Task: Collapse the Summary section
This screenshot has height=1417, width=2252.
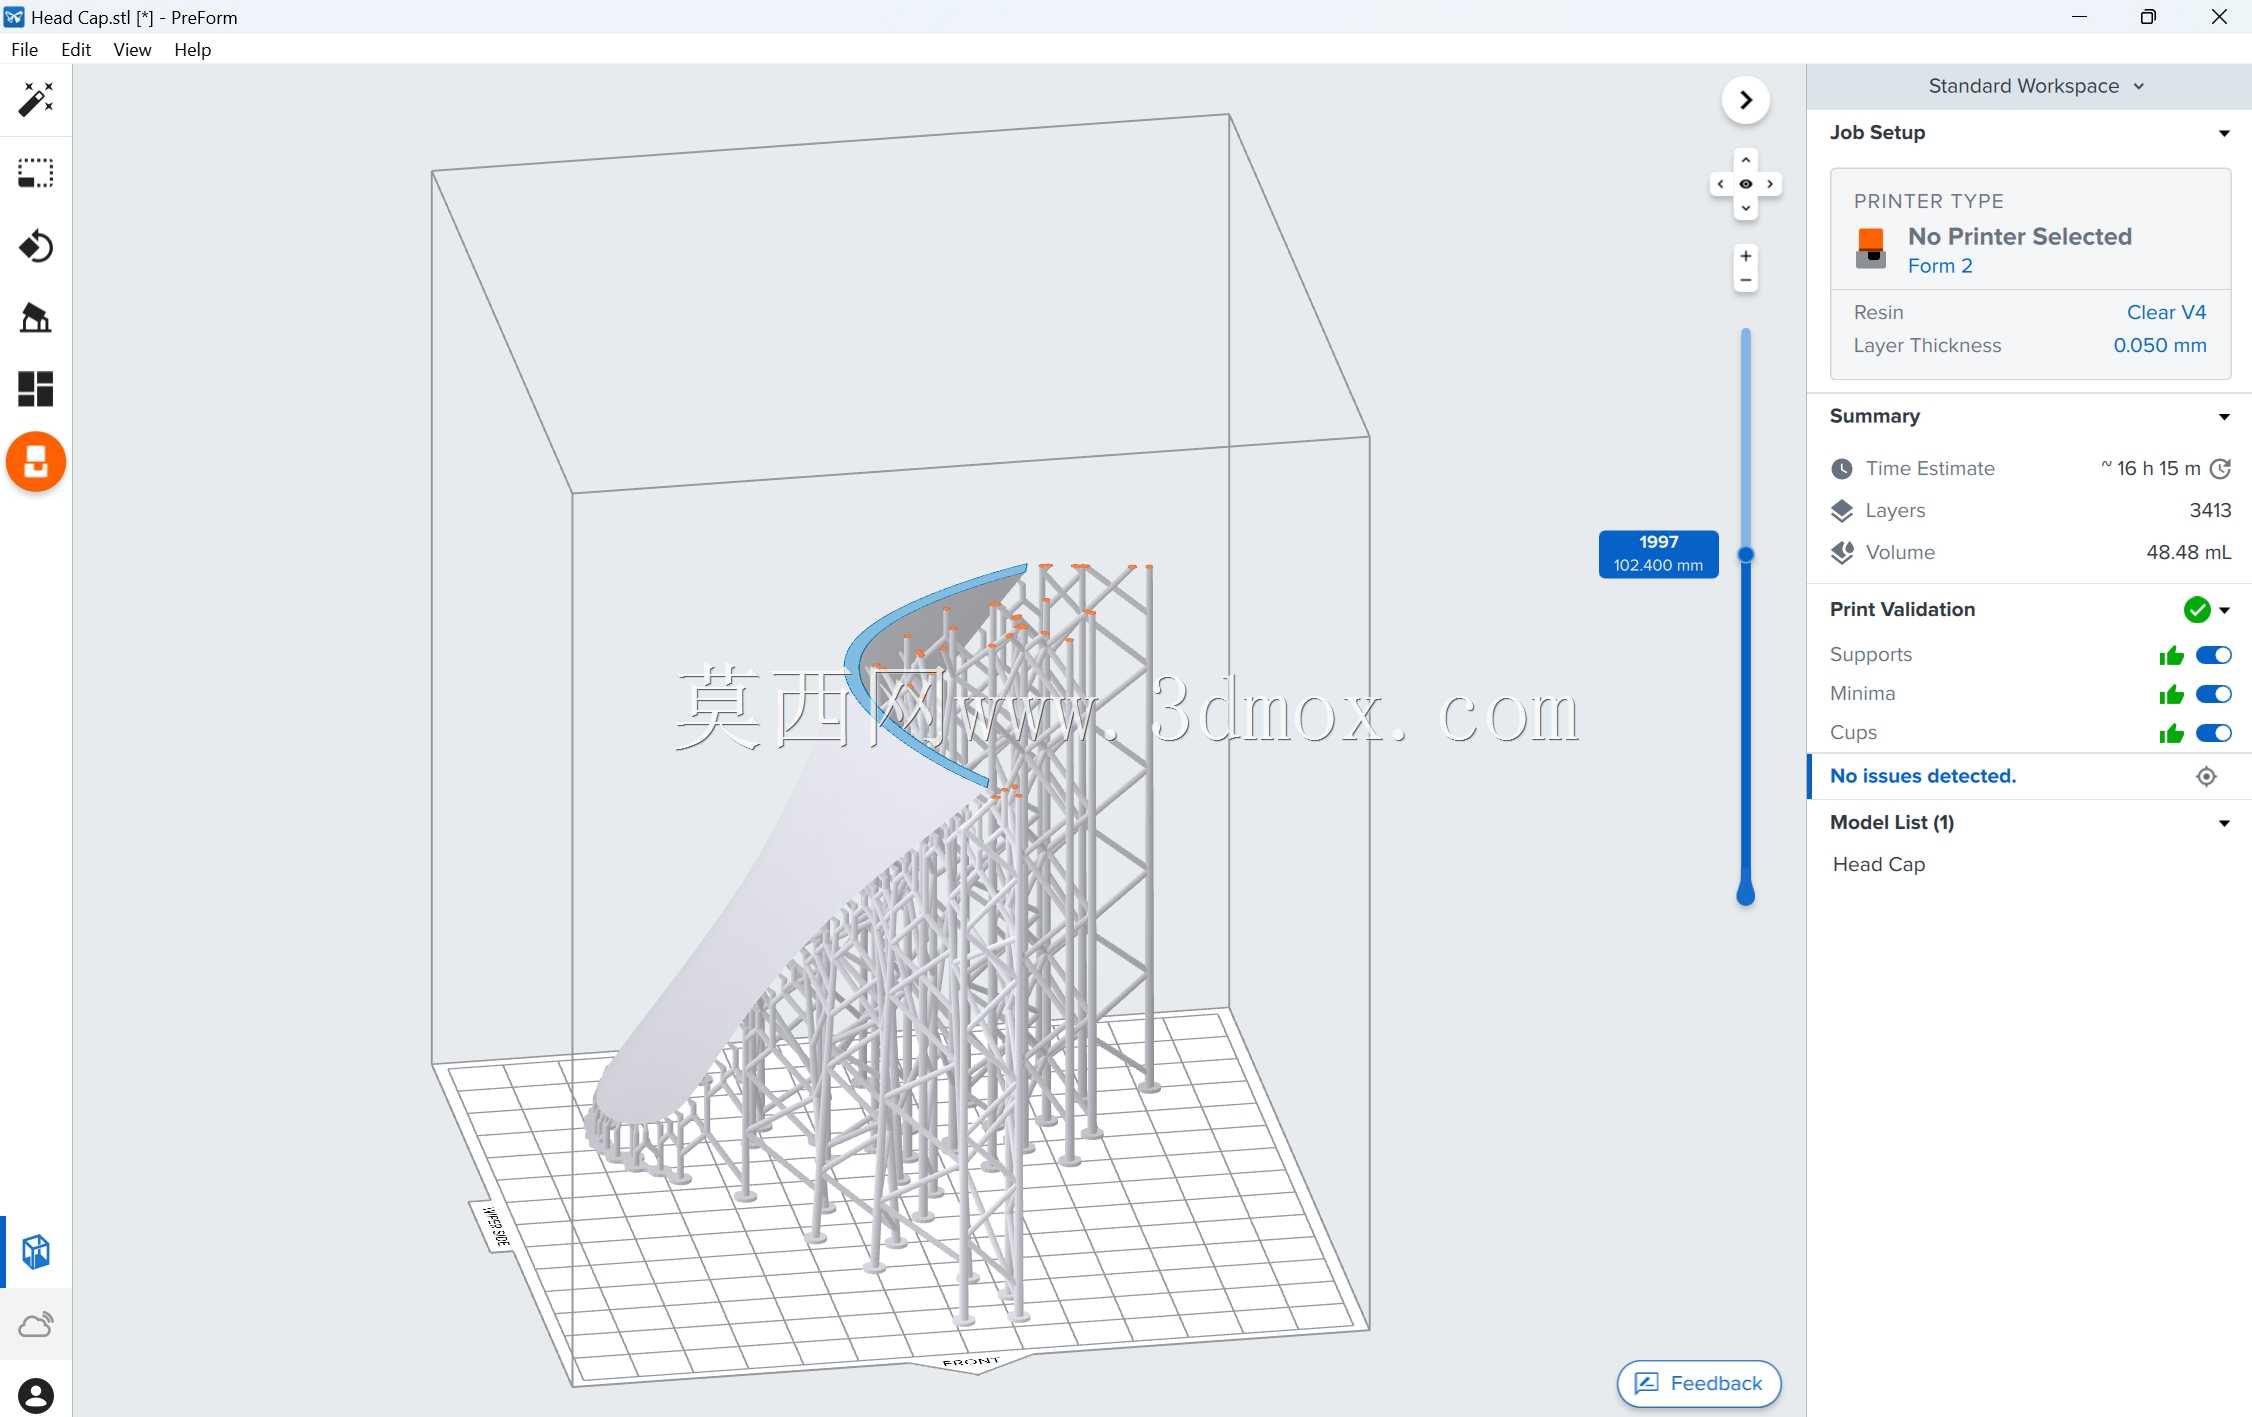Action: coord(2224,417)
